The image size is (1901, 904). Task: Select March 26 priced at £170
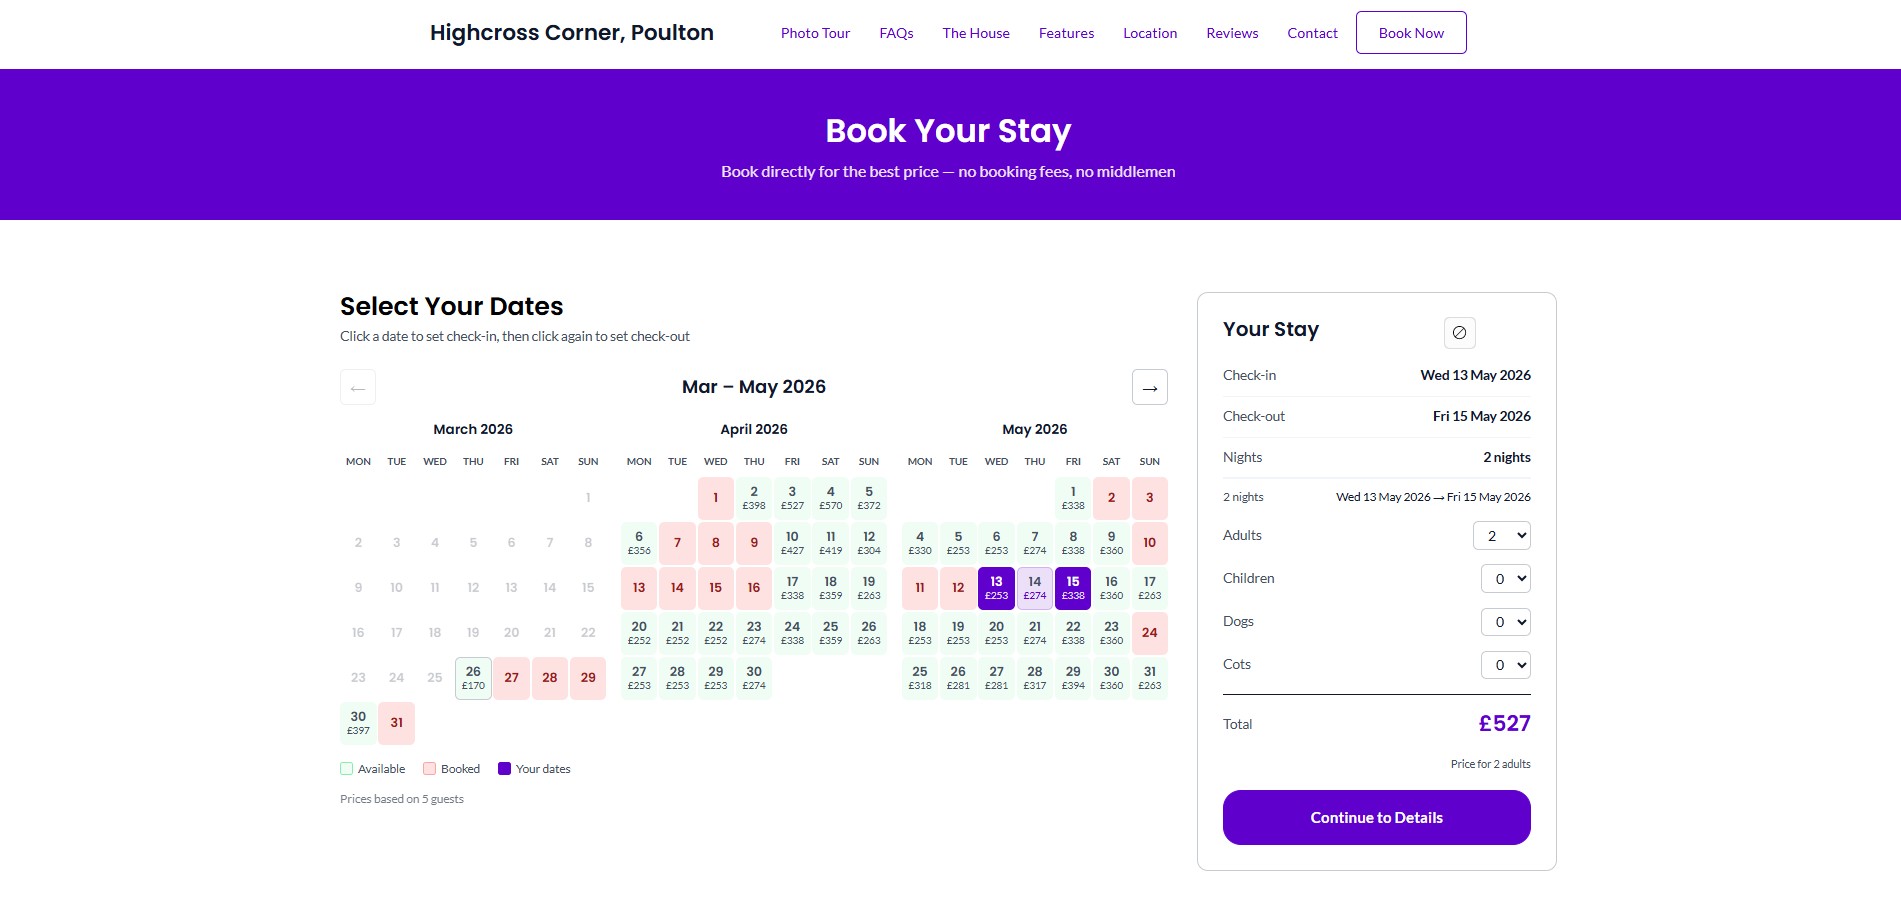tap(472, 677)
